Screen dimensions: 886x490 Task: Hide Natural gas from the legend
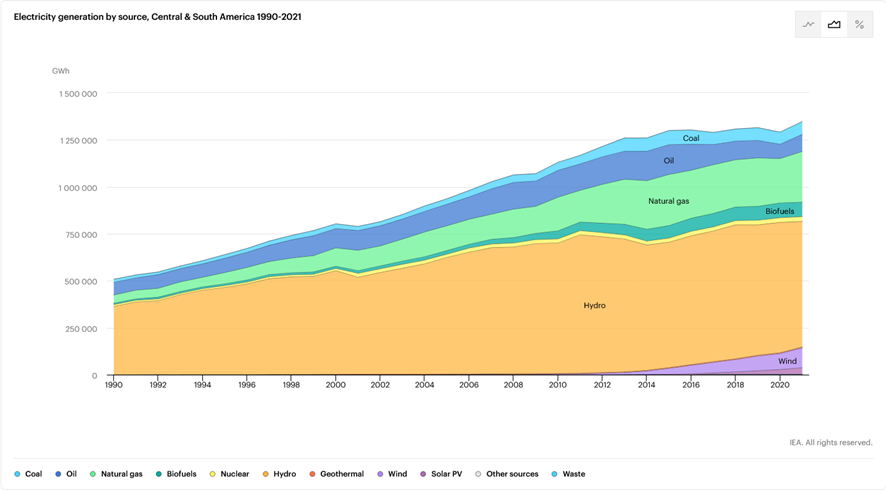pyautogui.click(x=116, y=474)
